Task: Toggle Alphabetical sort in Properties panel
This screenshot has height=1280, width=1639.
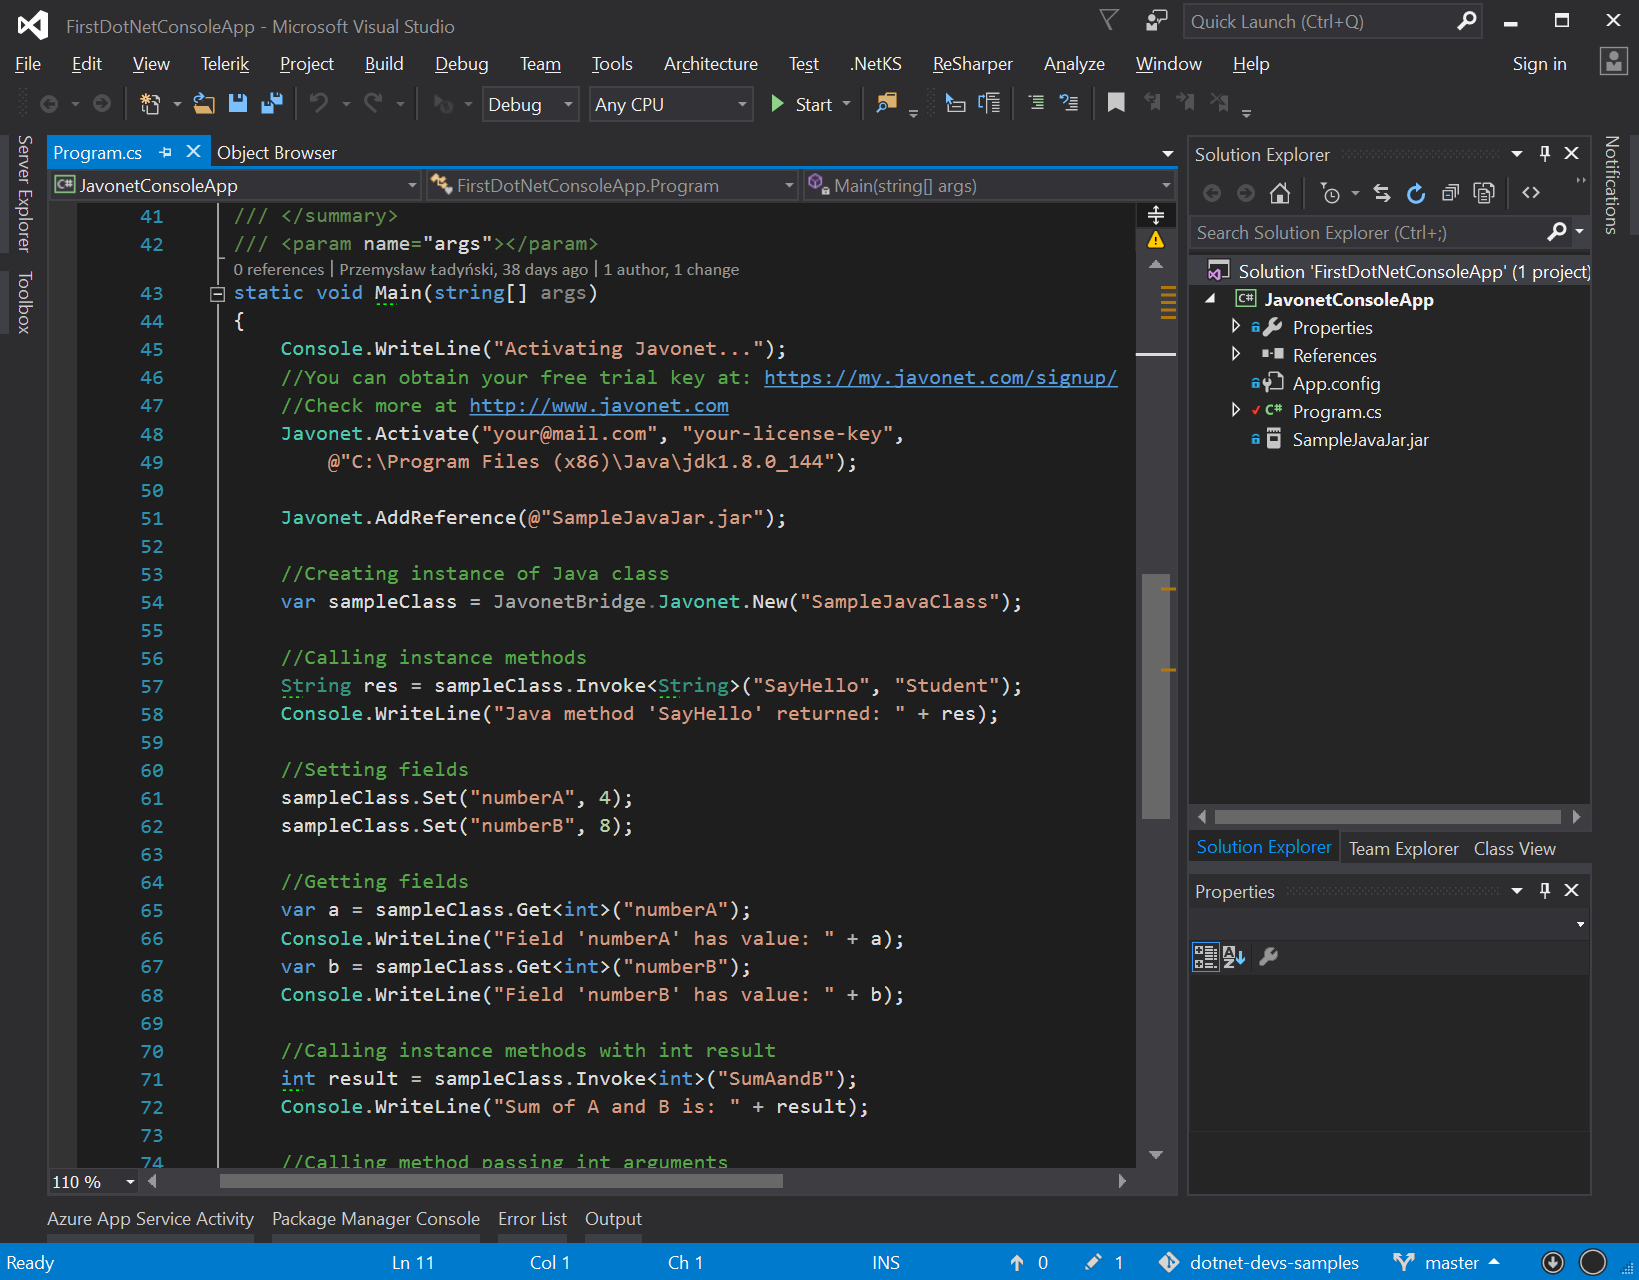Action: point(1234,957)
